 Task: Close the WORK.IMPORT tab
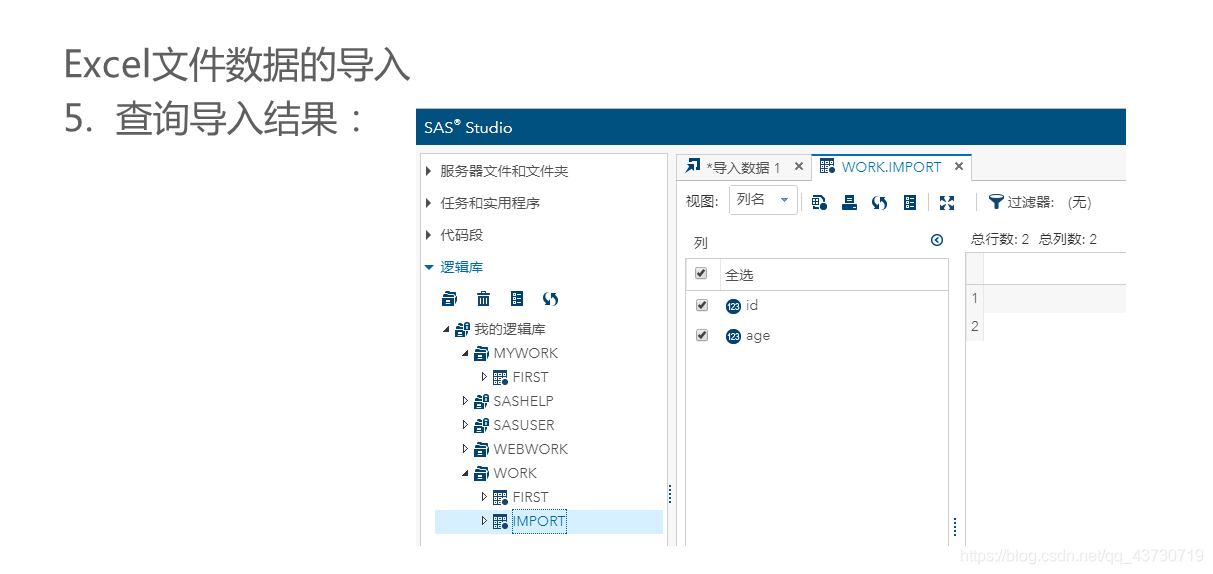(959, 167)
